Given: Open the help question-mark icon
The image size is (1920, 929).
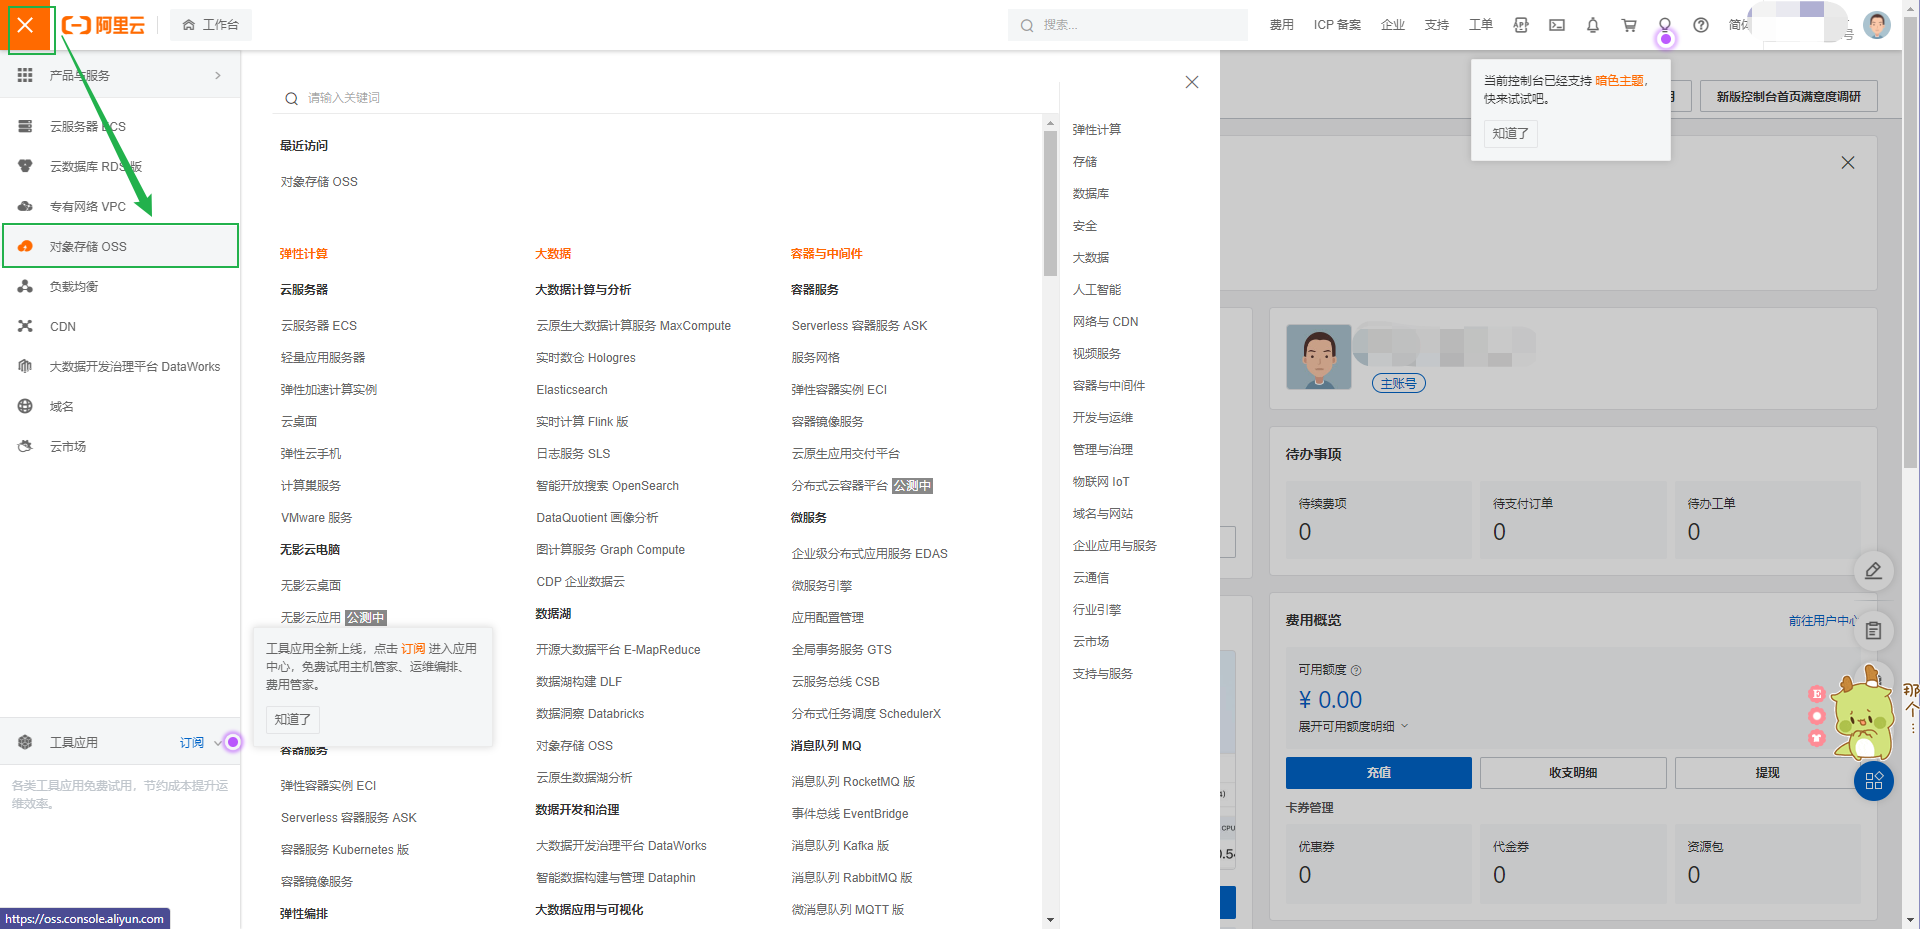Looking at the screenshot, I should click(1700, 25).
